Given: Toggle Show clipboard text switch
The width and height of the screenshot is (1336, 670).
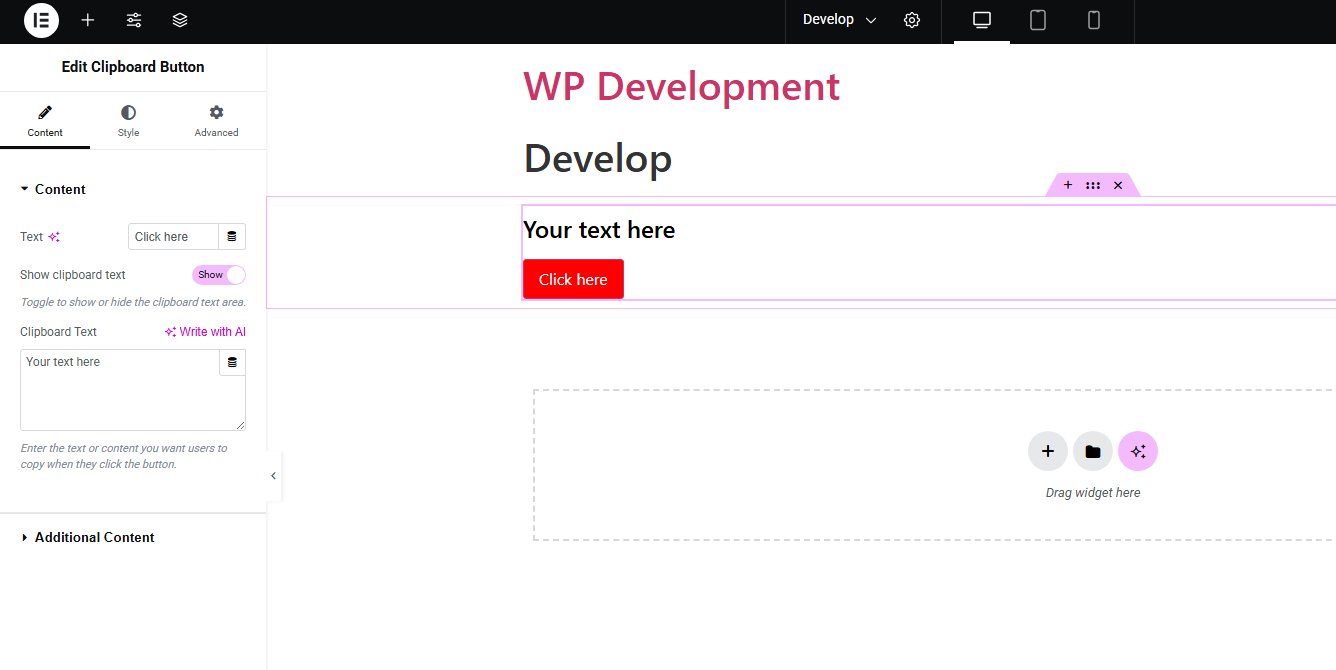Looking at the screenshot, I should (x=218, y=274).
